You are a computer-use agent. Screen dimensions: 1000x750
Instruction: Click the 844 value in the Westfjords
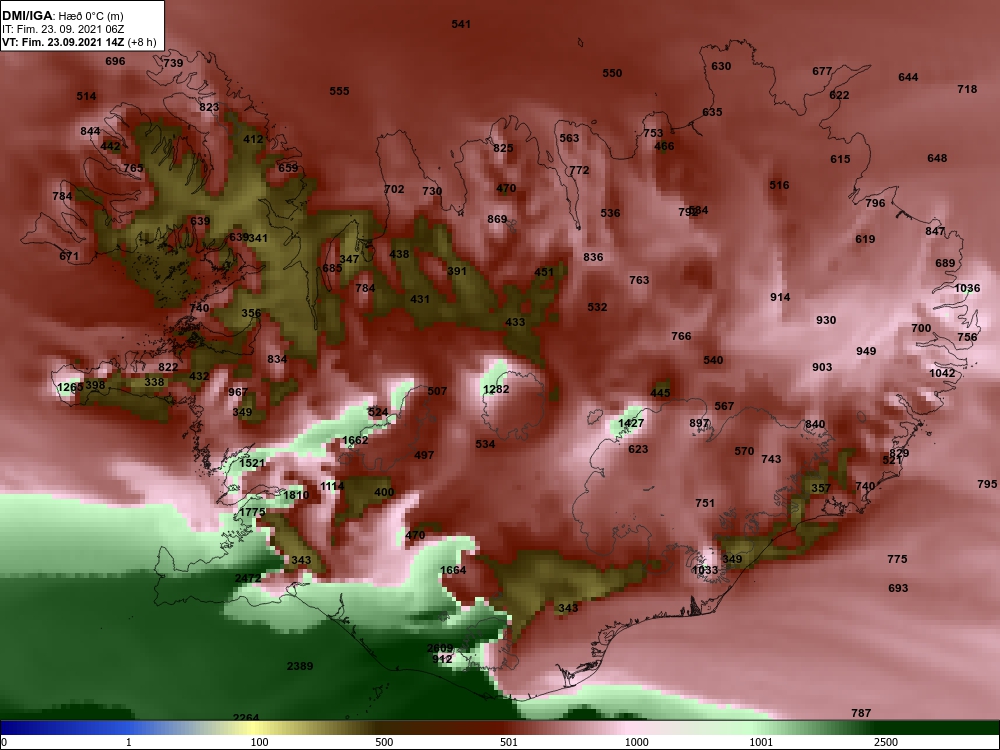tap(91, 131)
